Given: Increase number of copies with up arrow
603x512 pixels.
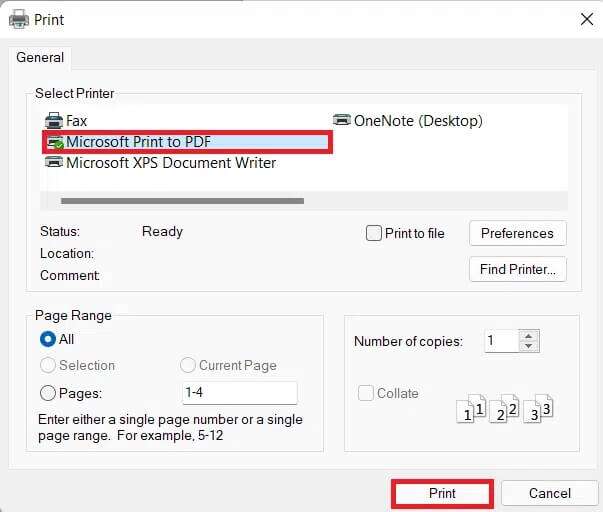Looking at the screenshot, I should click(529, 335).
